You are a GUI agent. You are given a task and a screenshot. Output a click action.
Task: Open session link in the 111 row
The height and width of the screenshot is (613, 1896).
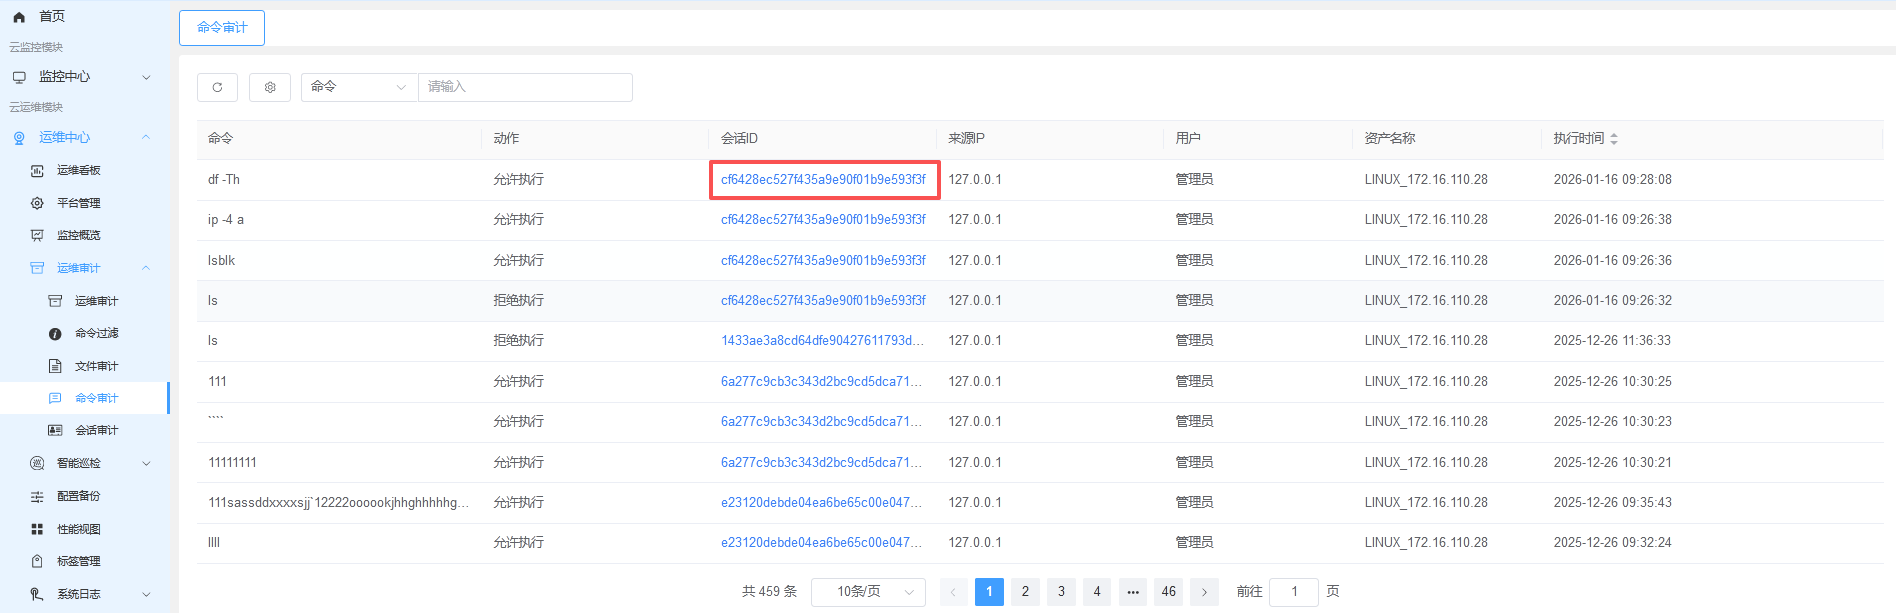(x=822, y=382)
